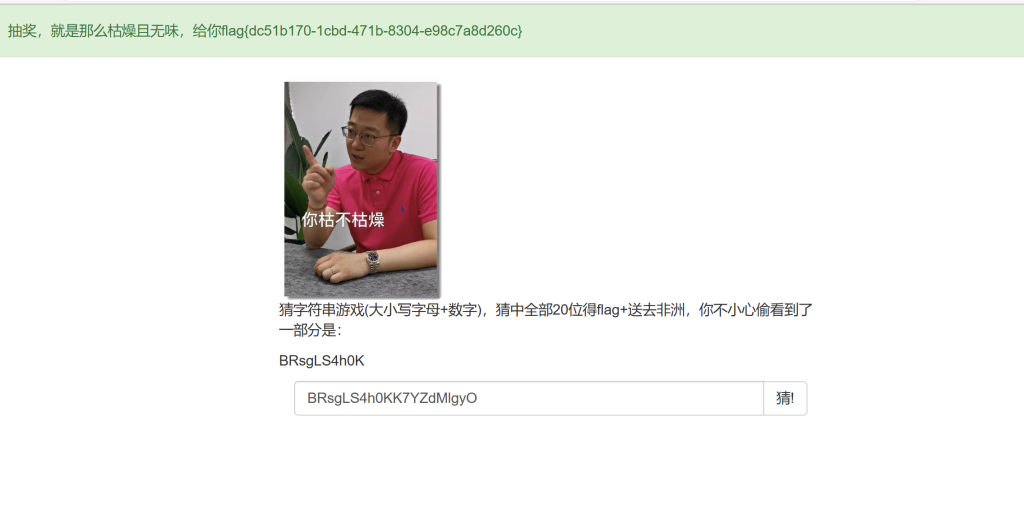Click the green success alert banner
The width and height of the screenshot is (1024, 526).
(512, 31)
